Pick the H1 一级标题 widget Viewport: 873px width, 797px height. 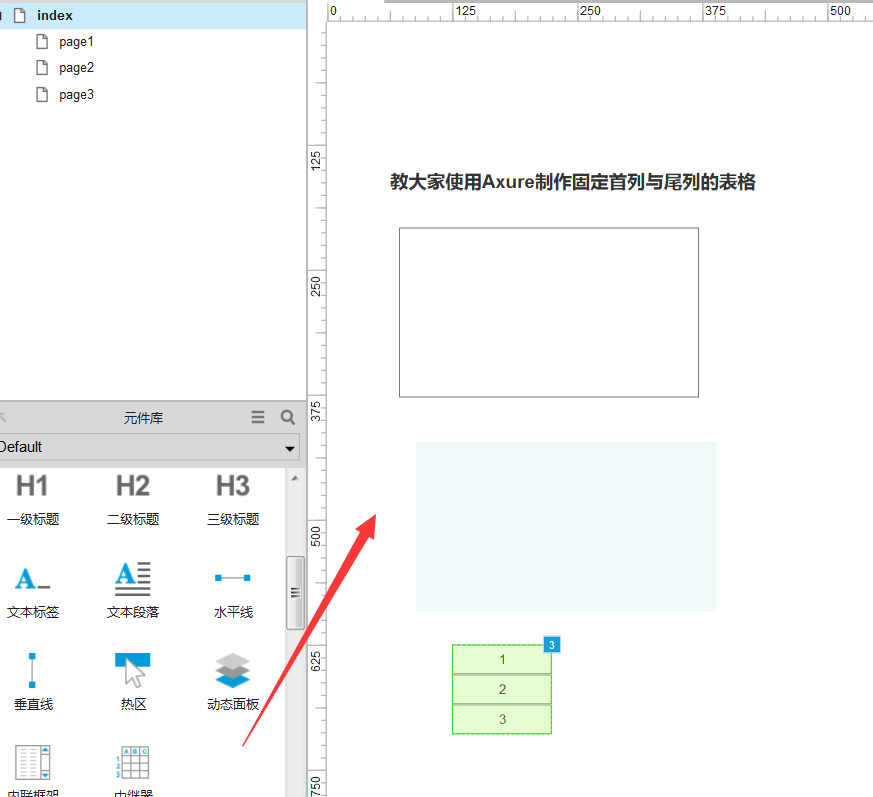pyautogui.click(x=32, y=500)
